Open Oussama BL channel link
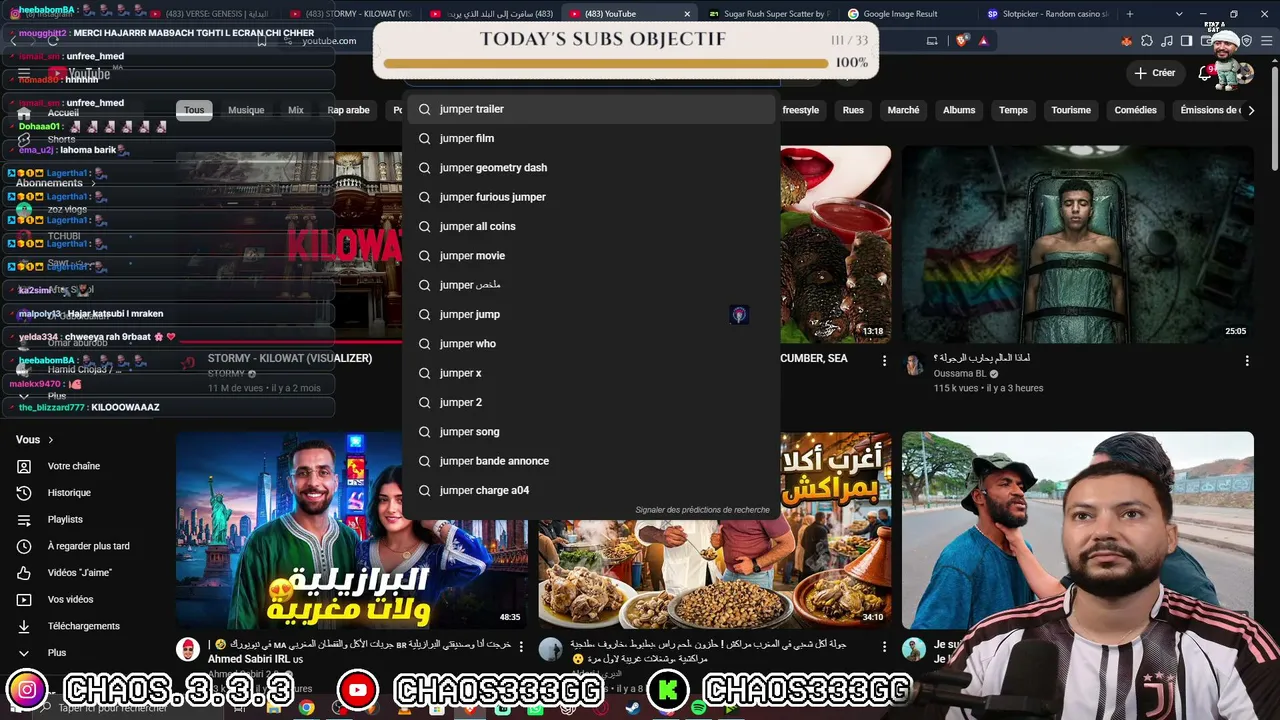 tap(960, 374)
